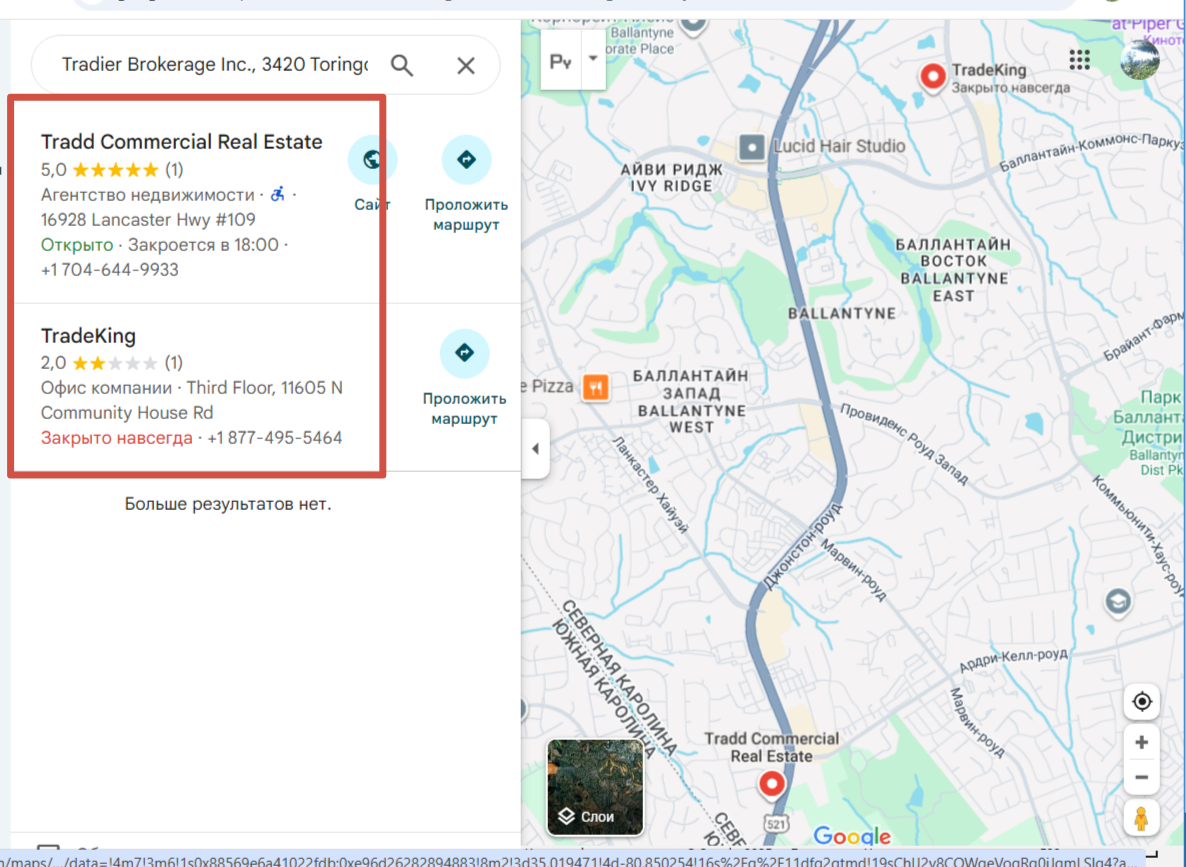Zoom out of the map

[1141, 778]
